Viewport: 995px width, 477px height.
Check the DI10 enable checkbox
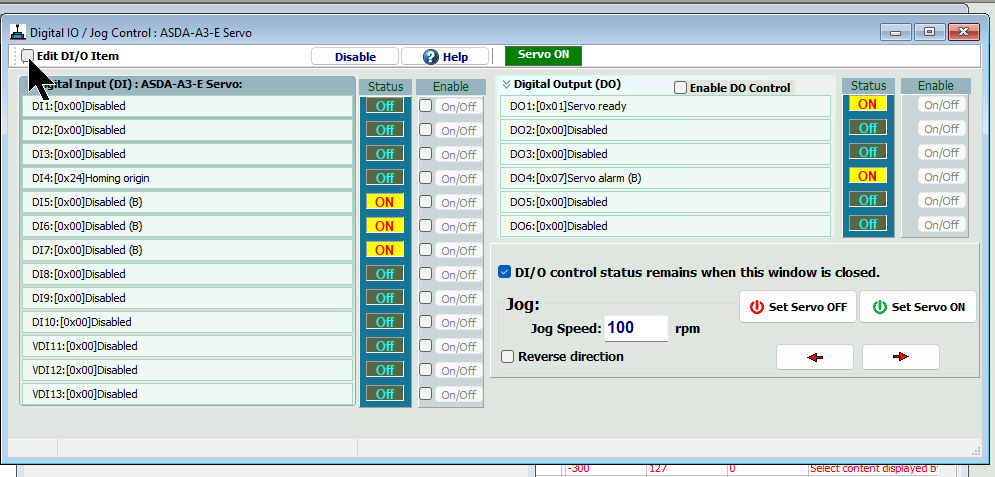(x=425, y=322)
